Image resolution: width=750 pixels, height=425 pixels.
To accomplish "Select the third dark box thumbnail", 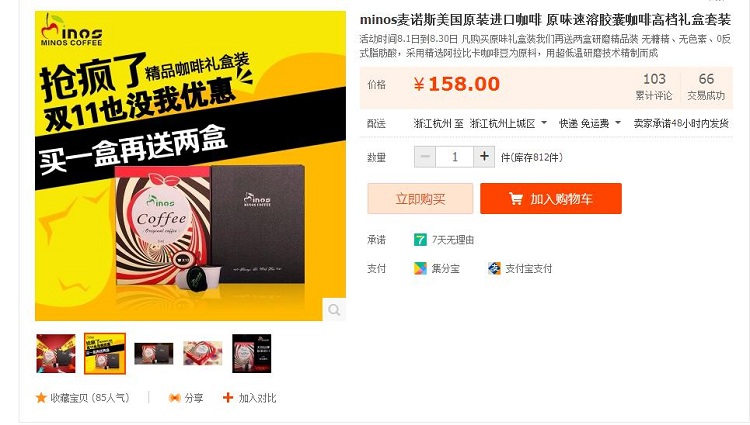I will click(x=154, y=353).
